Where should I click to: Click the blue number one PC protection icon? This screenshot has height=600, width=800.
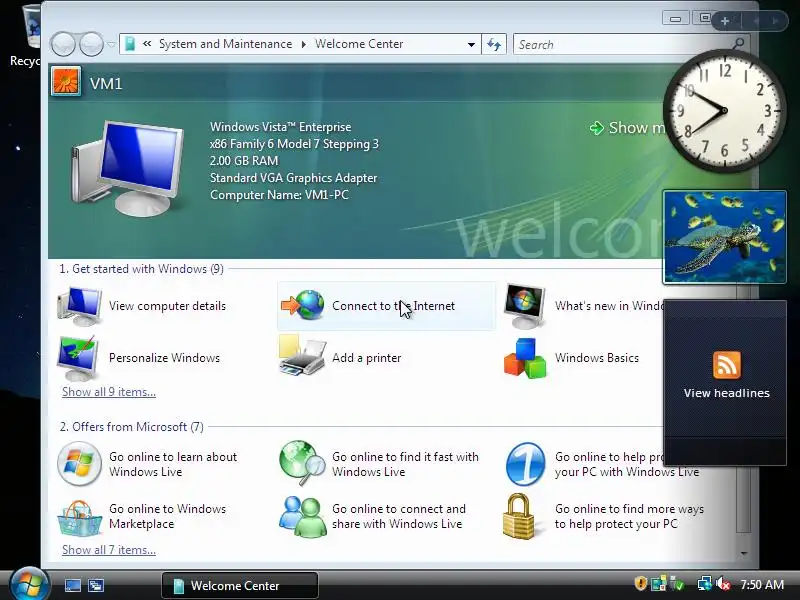click(526, 464)
